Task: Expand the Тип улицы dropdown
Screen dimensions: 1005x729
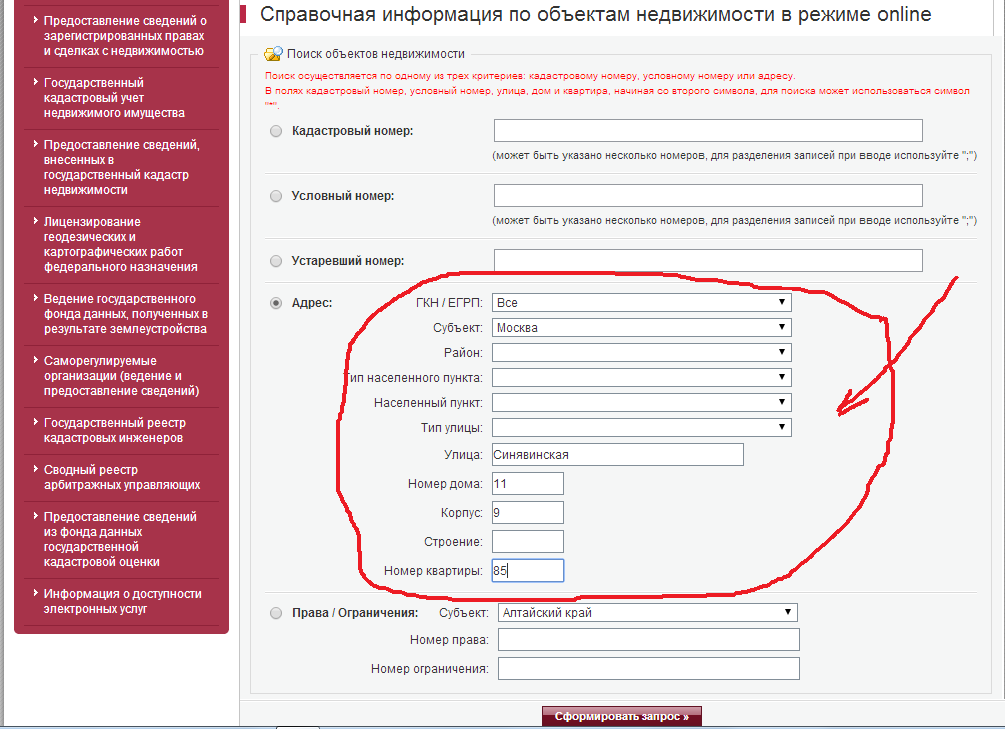Action: [641, 428]
